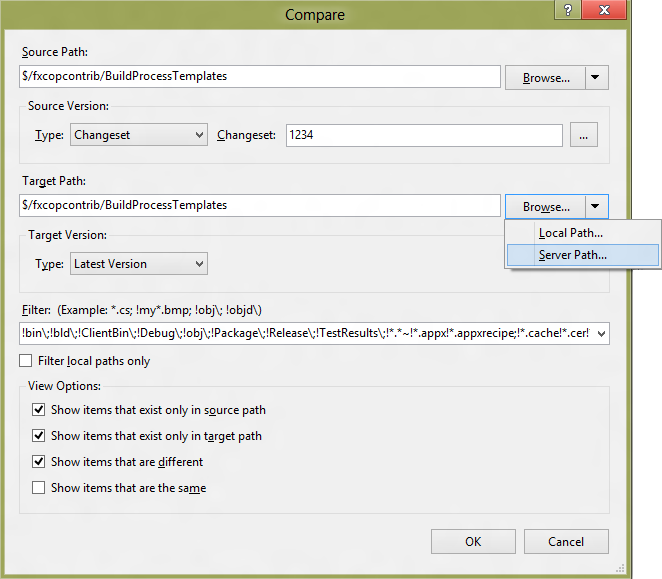Click the View Options group label
Viewport: 662px width, 579px height.
click(x=65, y=386)
